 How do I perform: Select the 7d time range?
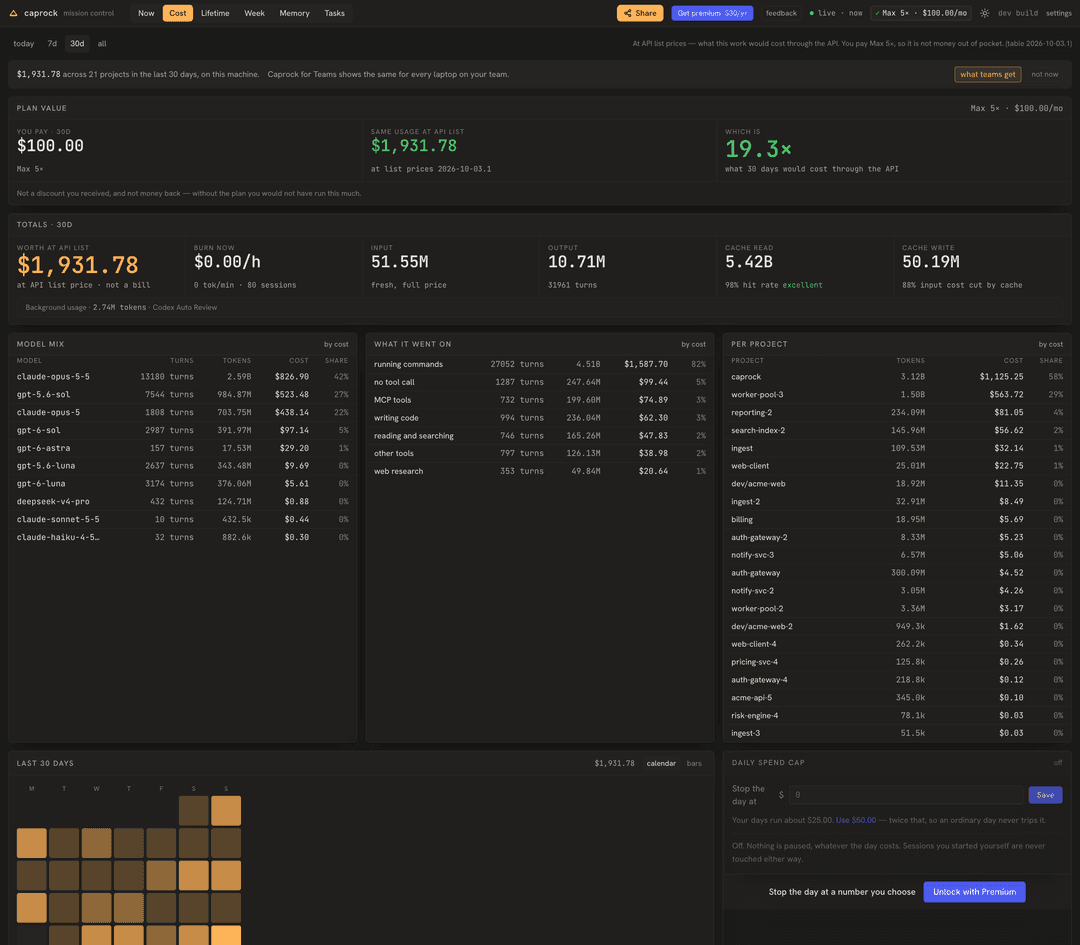pos(52,43)
